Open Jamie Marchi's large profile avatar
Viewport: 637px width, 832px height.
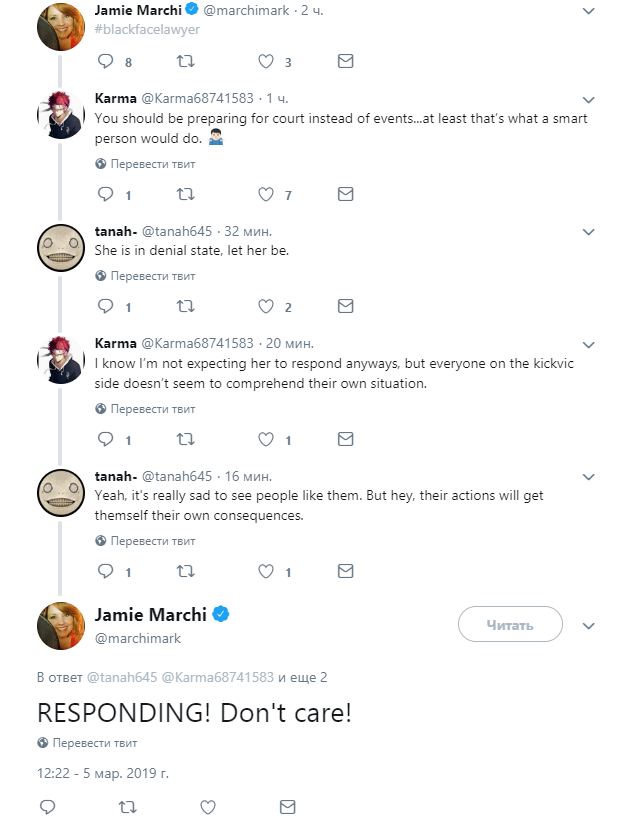[61, 626]
